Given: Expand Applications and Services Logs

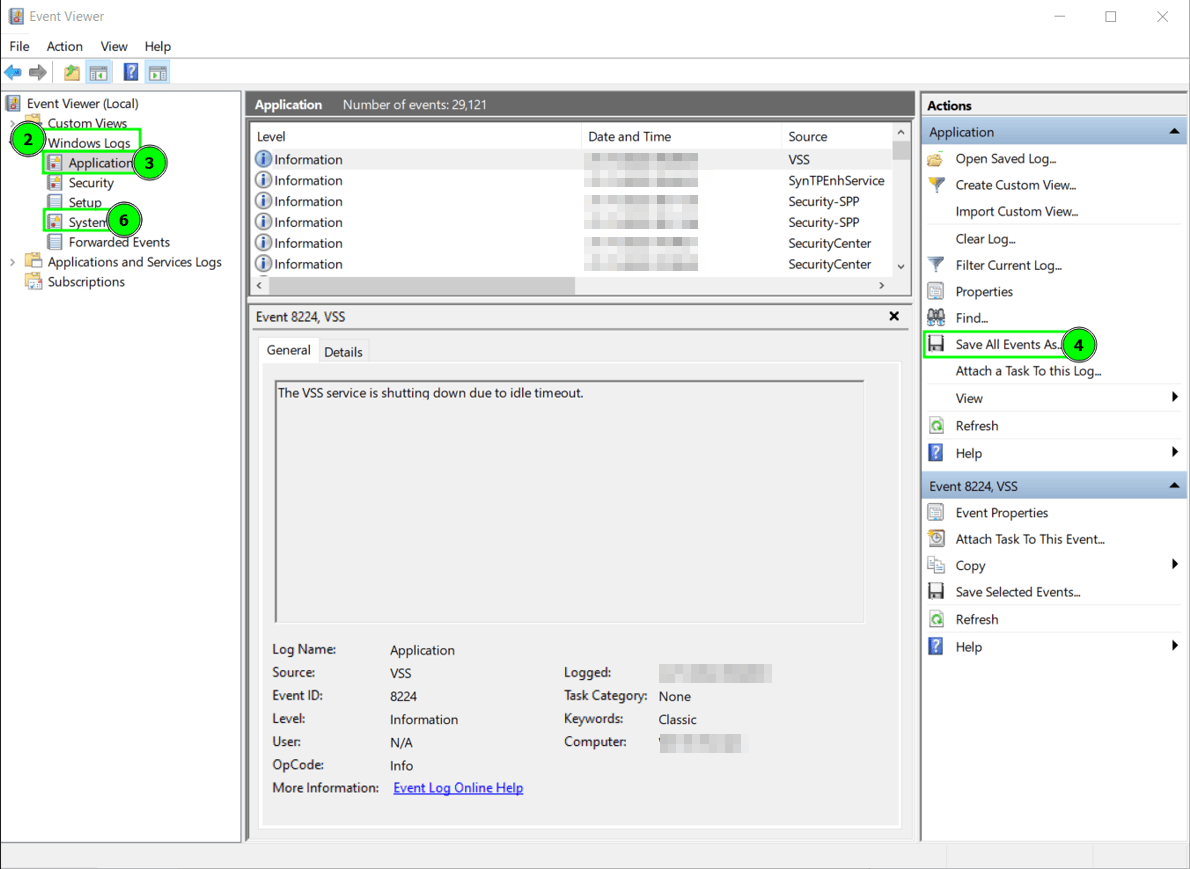Looking at the screenshot, I should pos(11,261).
